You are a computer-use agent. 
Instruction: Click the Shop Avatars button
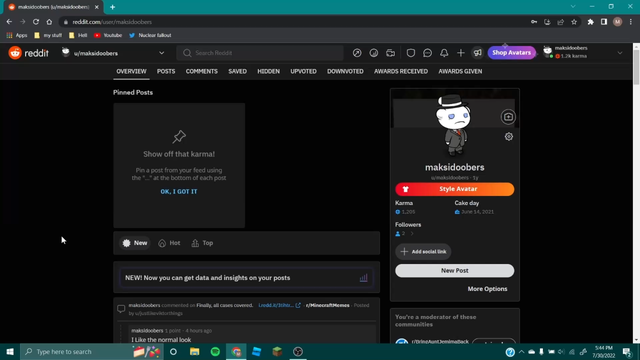[511, 53]
